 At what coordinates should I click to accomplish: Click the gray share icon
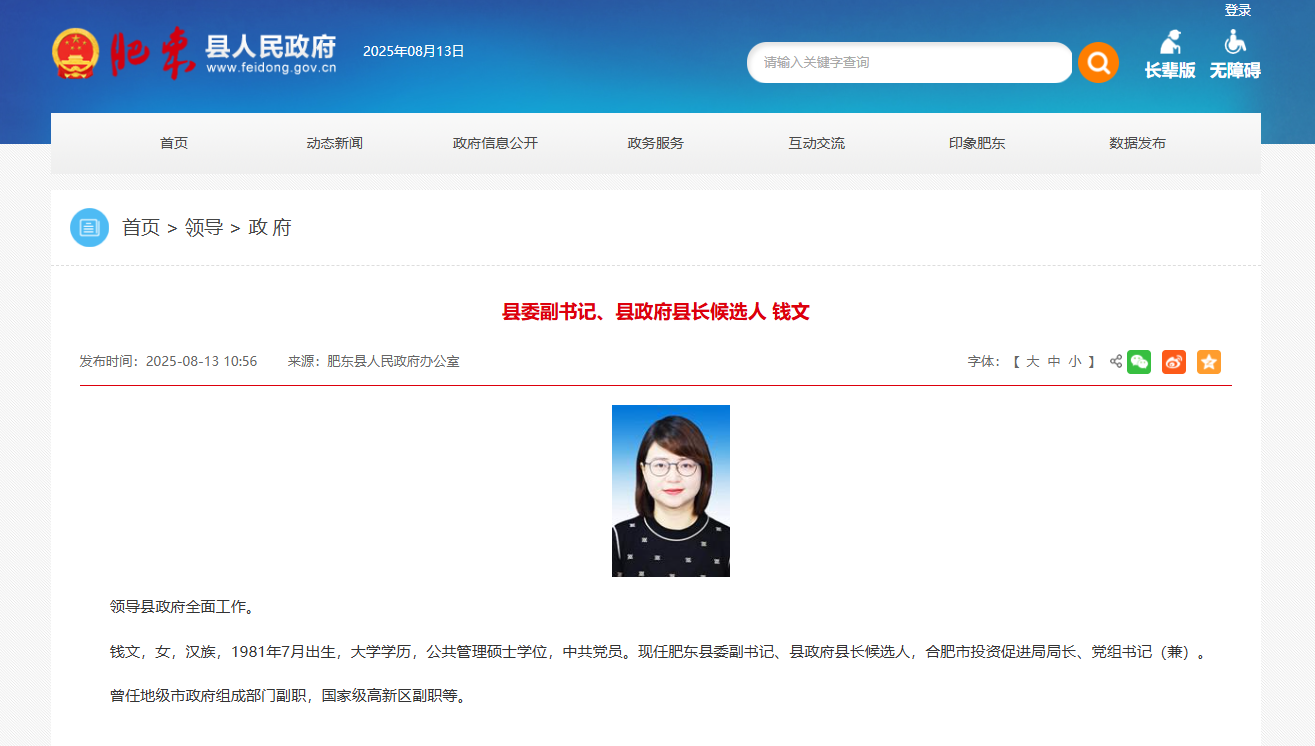coord(1116,362)
